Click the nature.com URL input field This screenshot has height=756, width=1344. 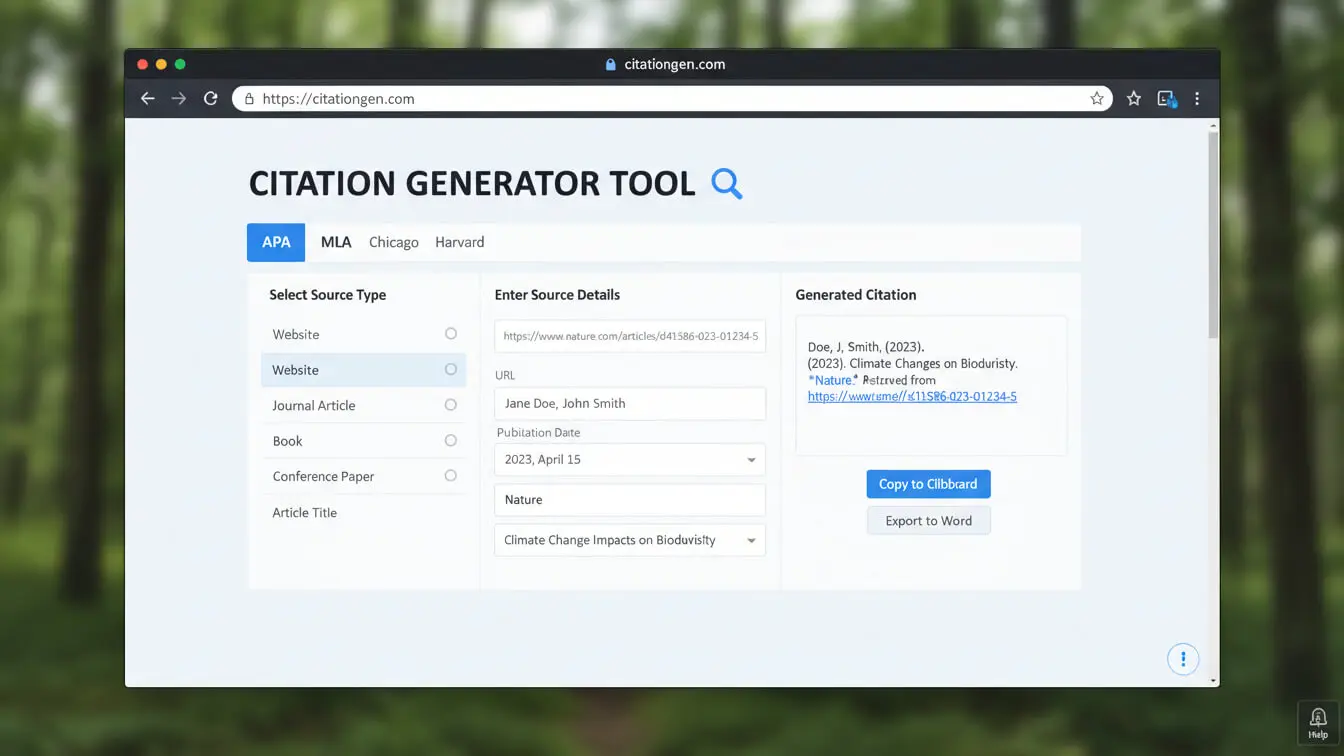(630, 336)
